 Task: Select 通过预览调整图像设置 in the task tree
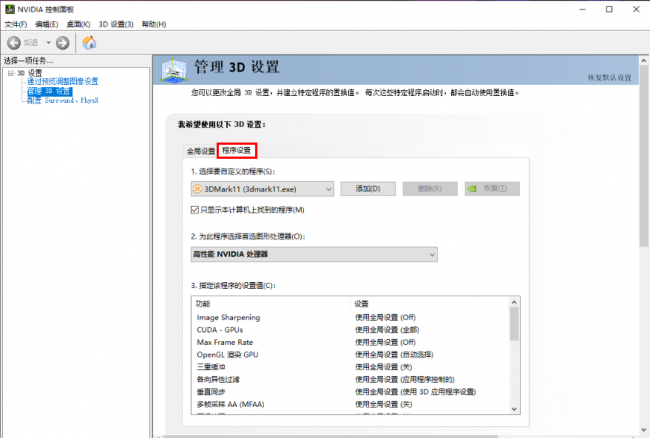63,81
